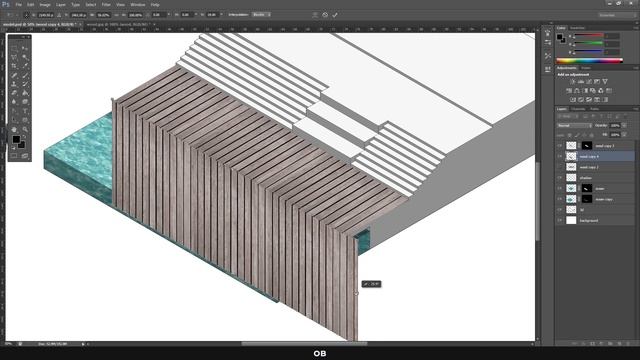Click the red channel slider in Color panel
The image size is (640, 360).
point(589,36)
